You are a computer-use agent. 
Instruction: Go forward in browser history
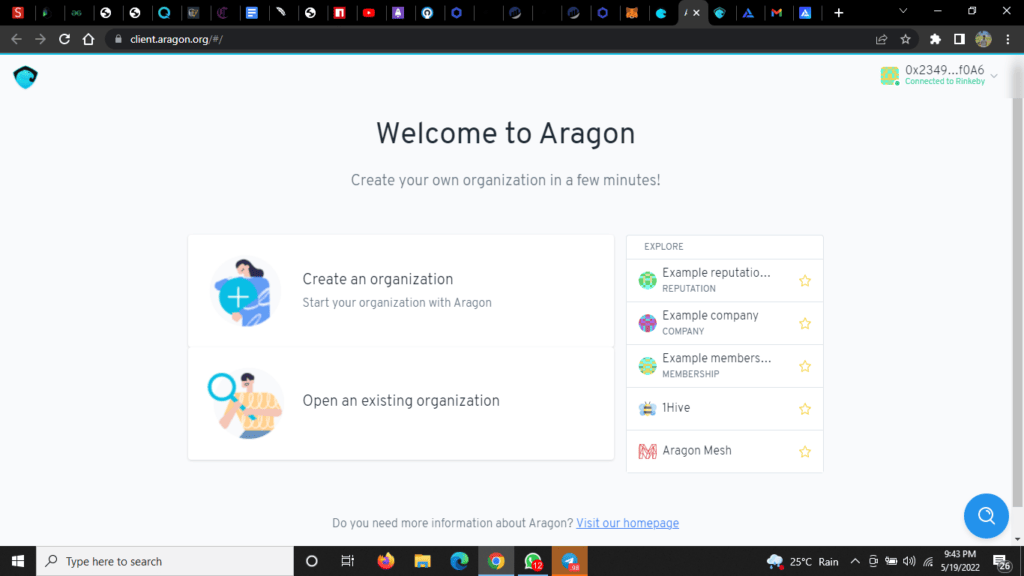(40, 39)
